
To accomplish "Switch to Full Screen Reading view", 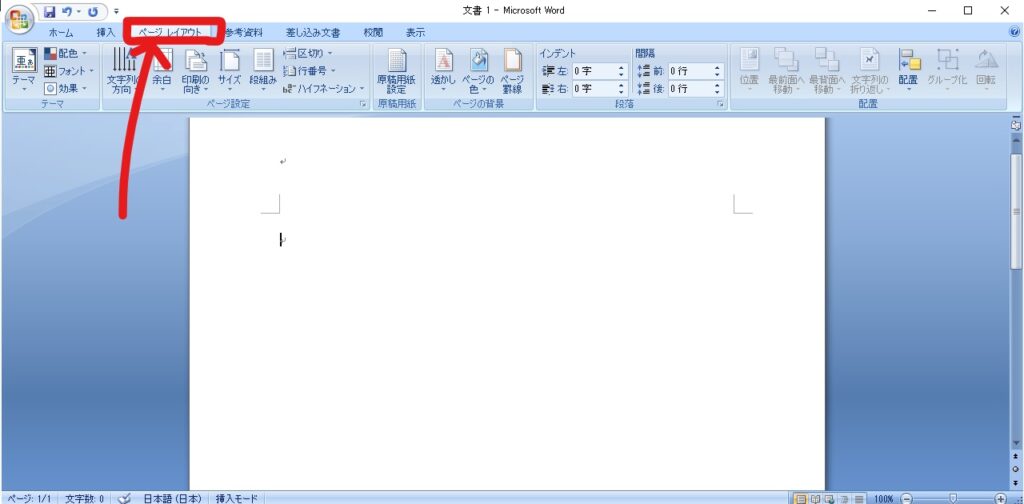I will (814, 499).
